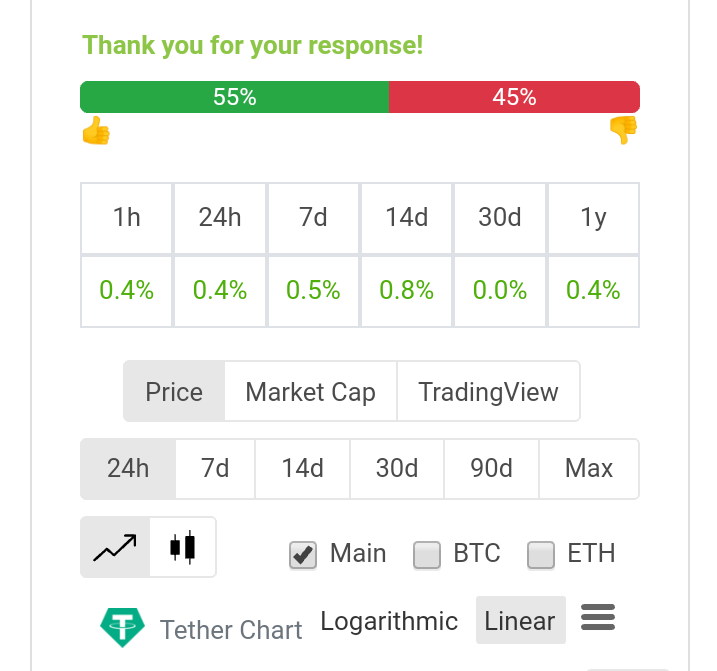Enable the BTC checkbox

pyautogui.click(x=427, y=555)
